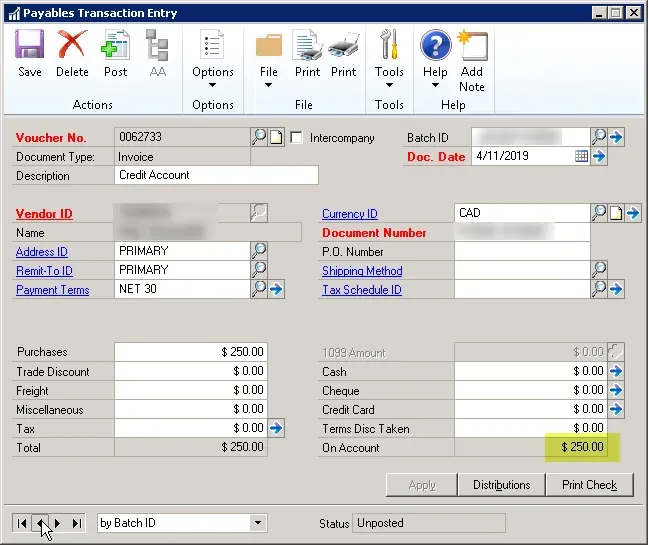Click the Add Note icon
The width and height of the screenshot is (648, 545).
[471, 60]
